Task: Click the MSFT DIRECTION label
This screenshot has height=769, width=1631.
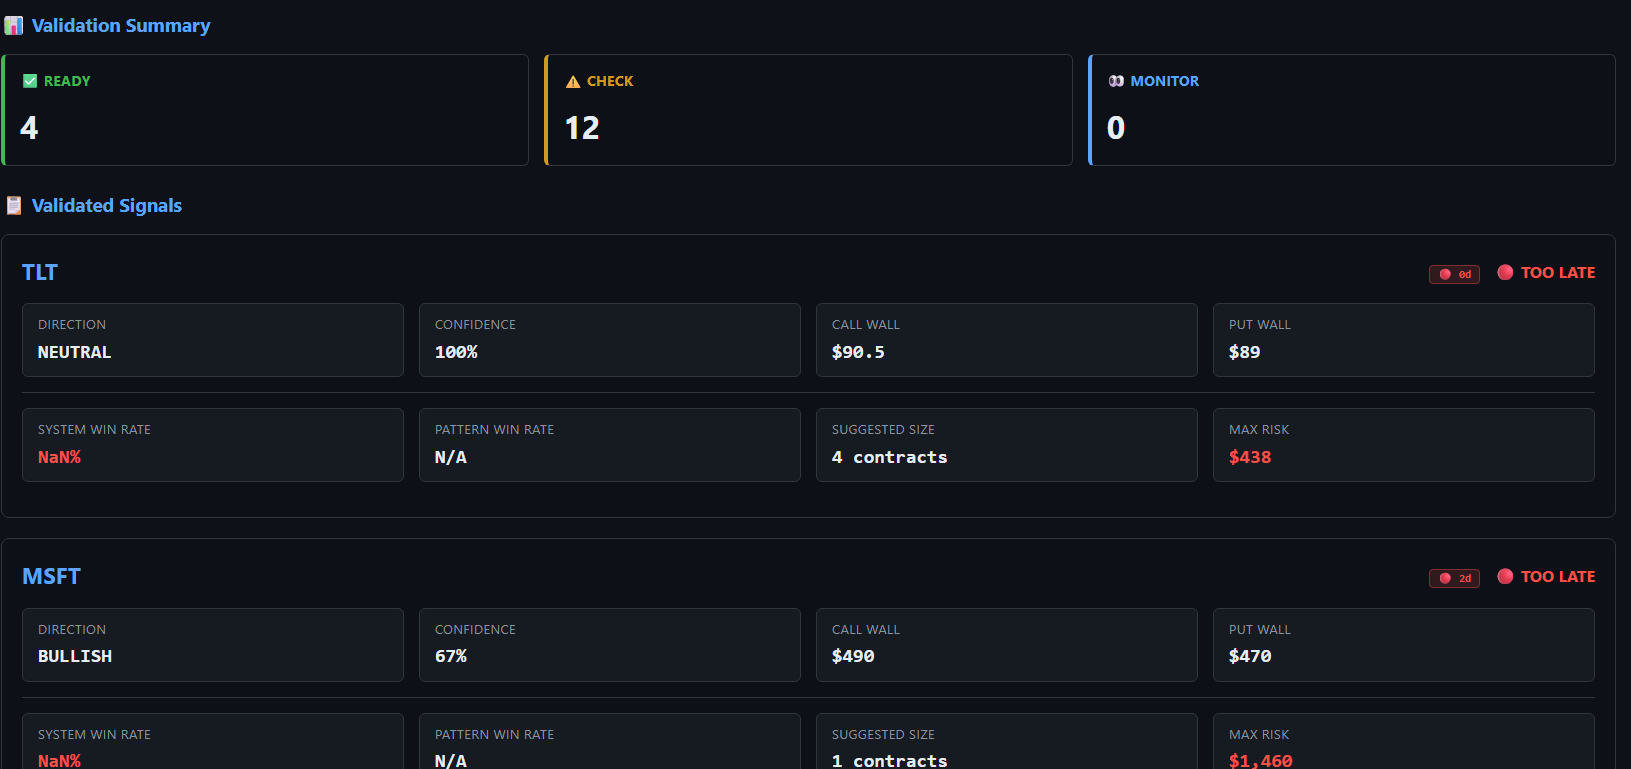Action: [72, 630]
